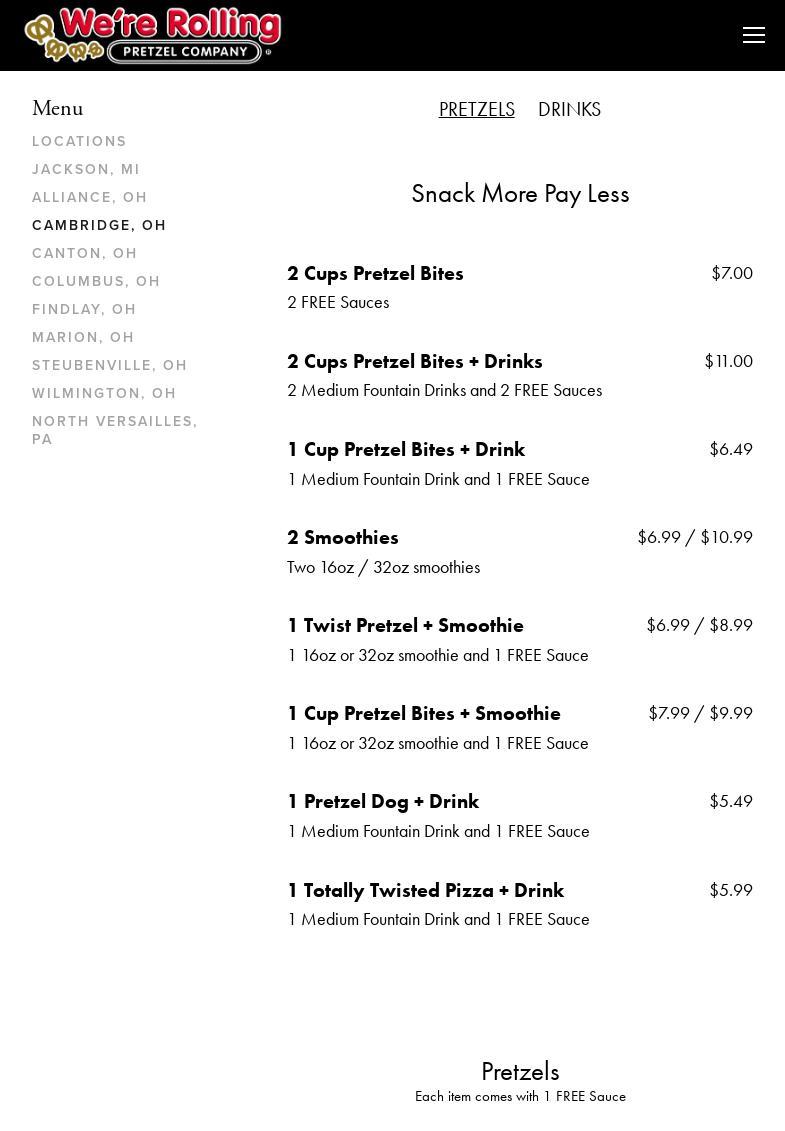Screen dimensions: 785x1131
Task: Select the Alliance, OH location
Action: pos(90,198)
